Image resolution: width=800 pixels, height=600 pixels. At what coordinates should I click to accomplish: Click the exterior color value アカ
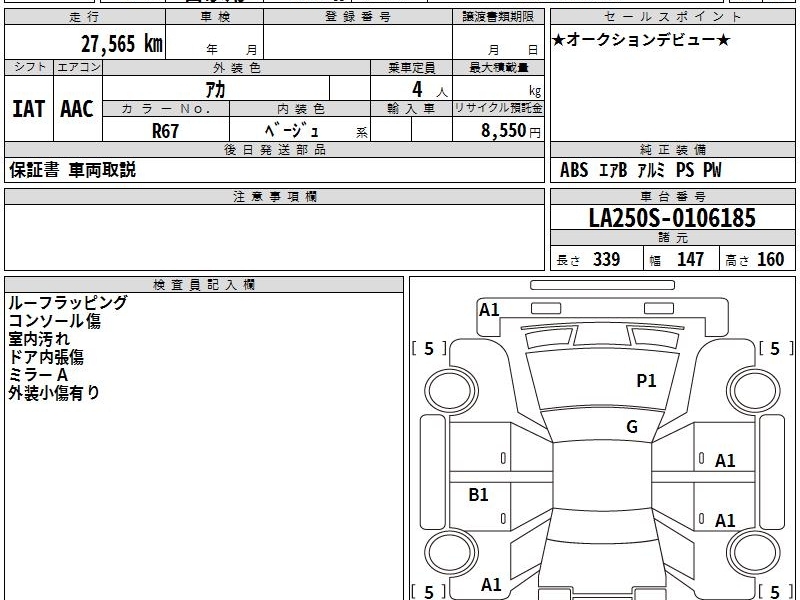(215, 89)
